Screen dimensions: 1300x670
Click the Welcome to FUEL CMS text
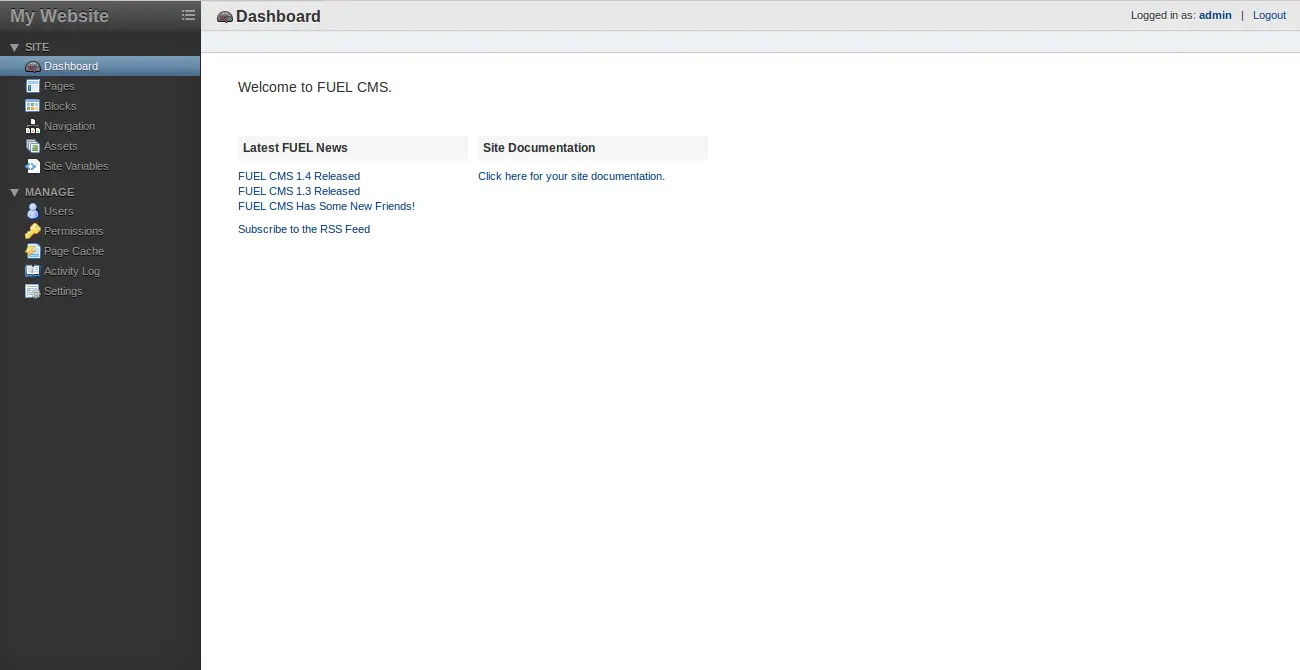(315, 87)
